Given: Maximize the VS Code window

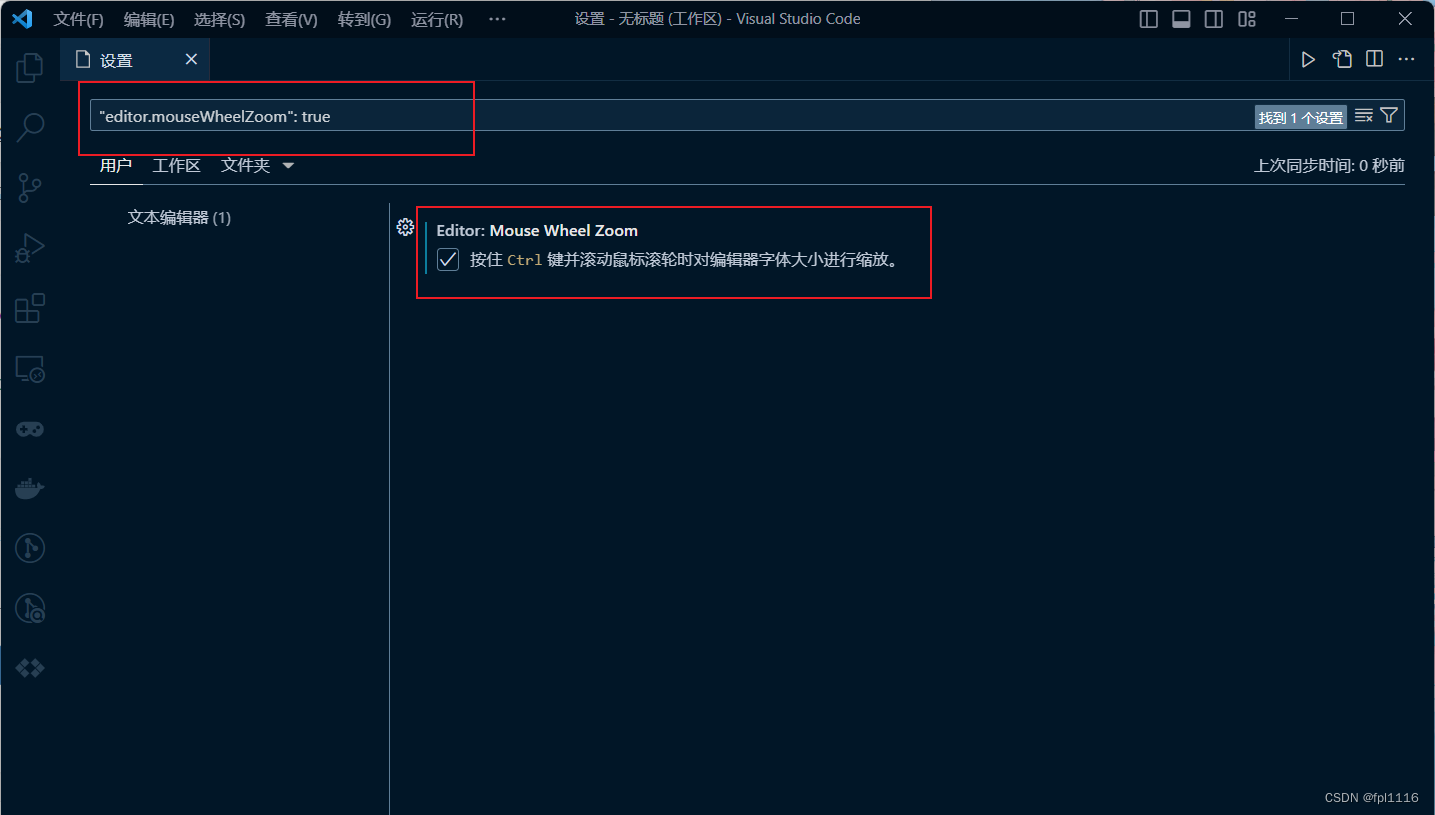Looking at the screenshot, I should coord(1347,19).
